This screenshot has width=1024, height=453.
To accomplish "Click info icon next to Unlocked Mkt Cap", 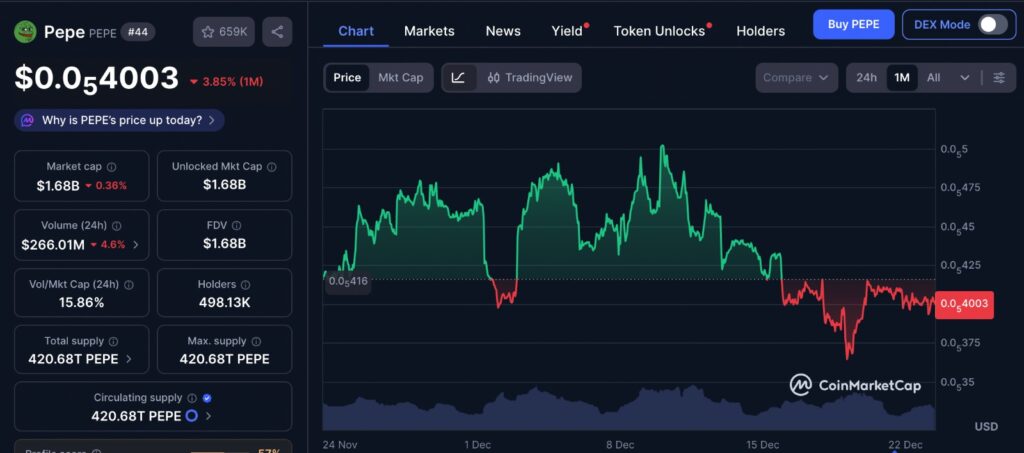I will (x=272, y=167).
